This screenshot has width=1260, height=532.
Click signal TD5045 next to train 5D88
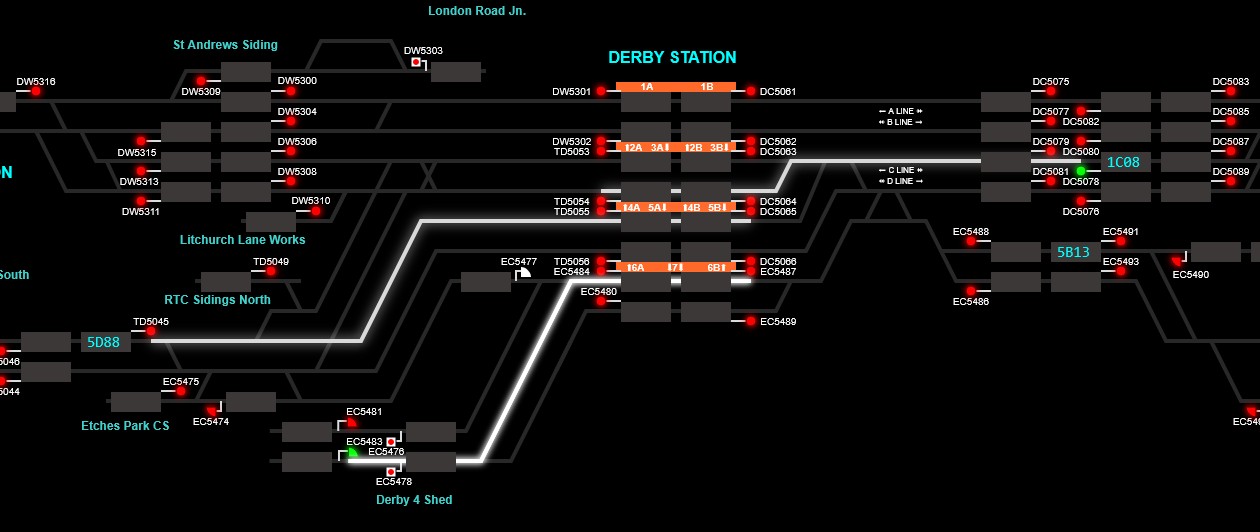pyautogui.click(x=151, y=331)
